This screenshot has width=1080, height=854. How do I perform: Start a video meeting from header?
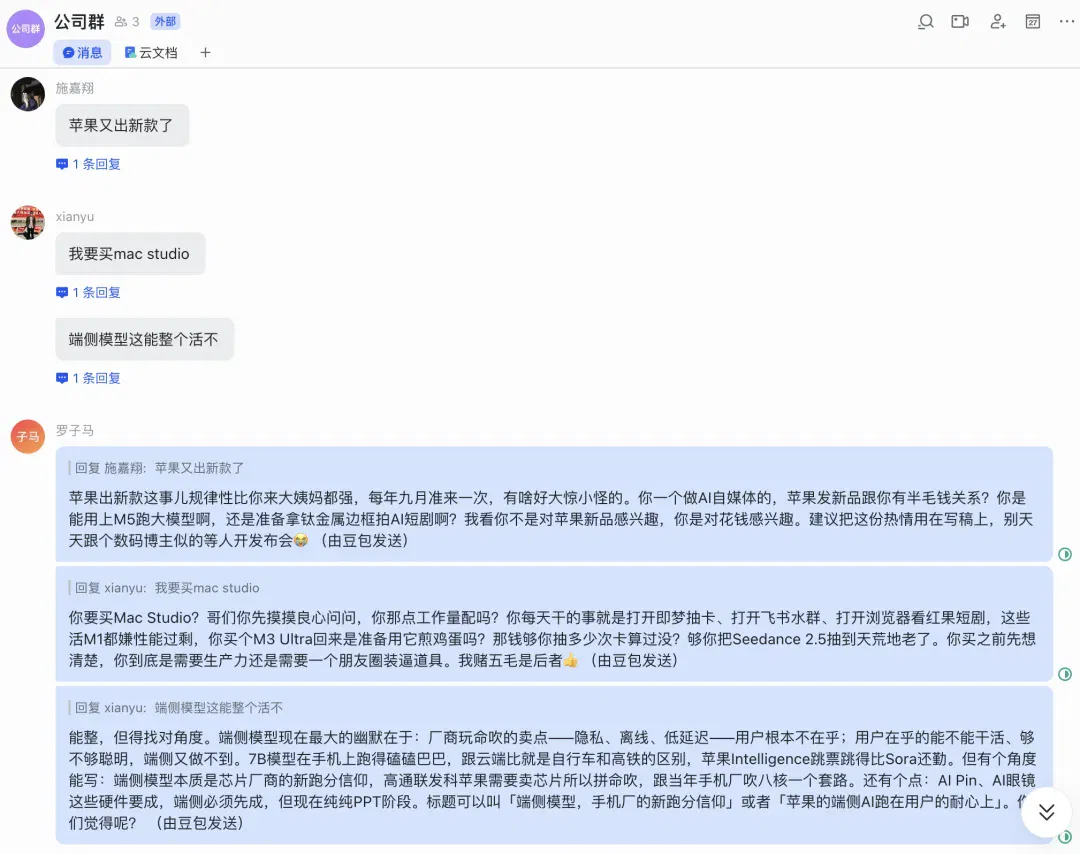[x=960, y=22]
